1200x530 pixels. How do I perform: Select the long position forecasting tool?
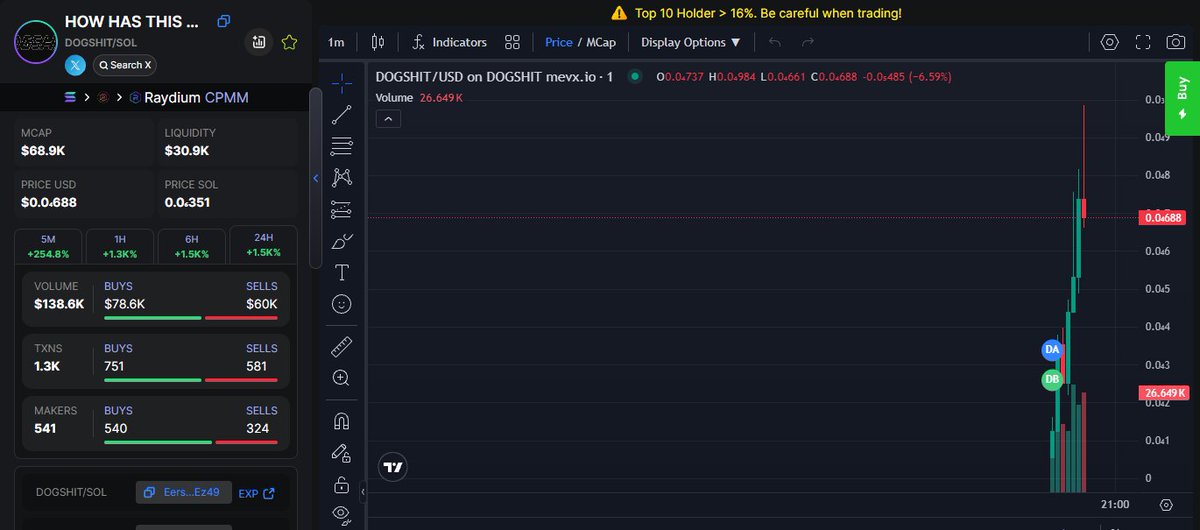point(341,209)
